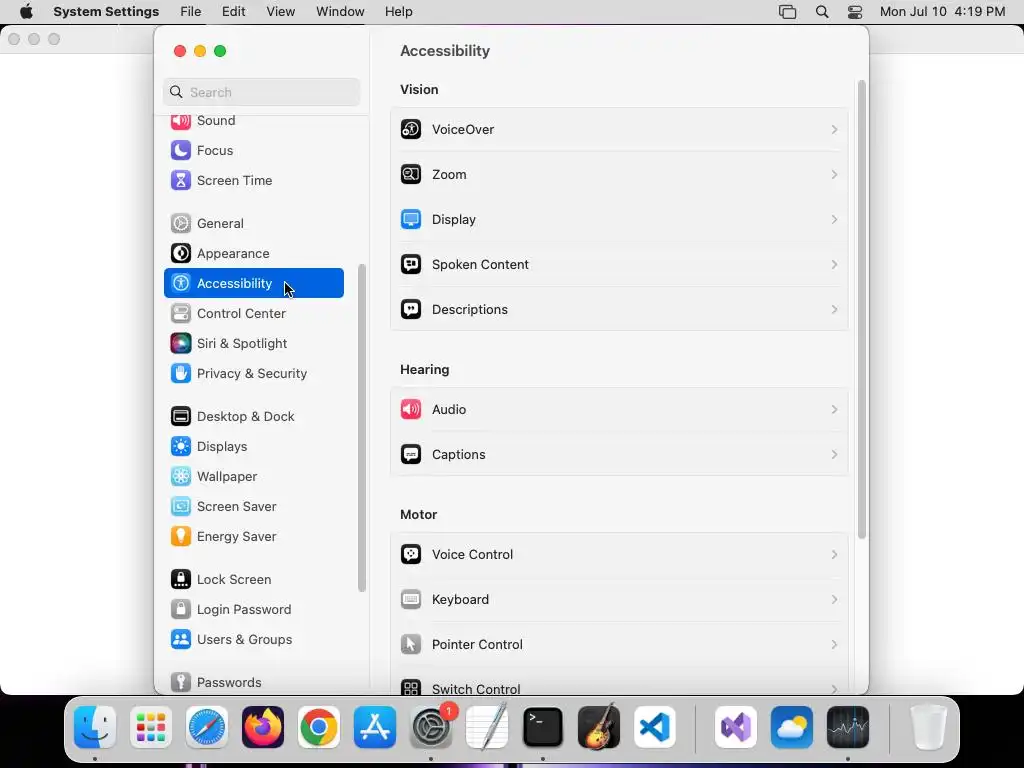
Task: Click the VoiceOver icon
Action: 411,129
